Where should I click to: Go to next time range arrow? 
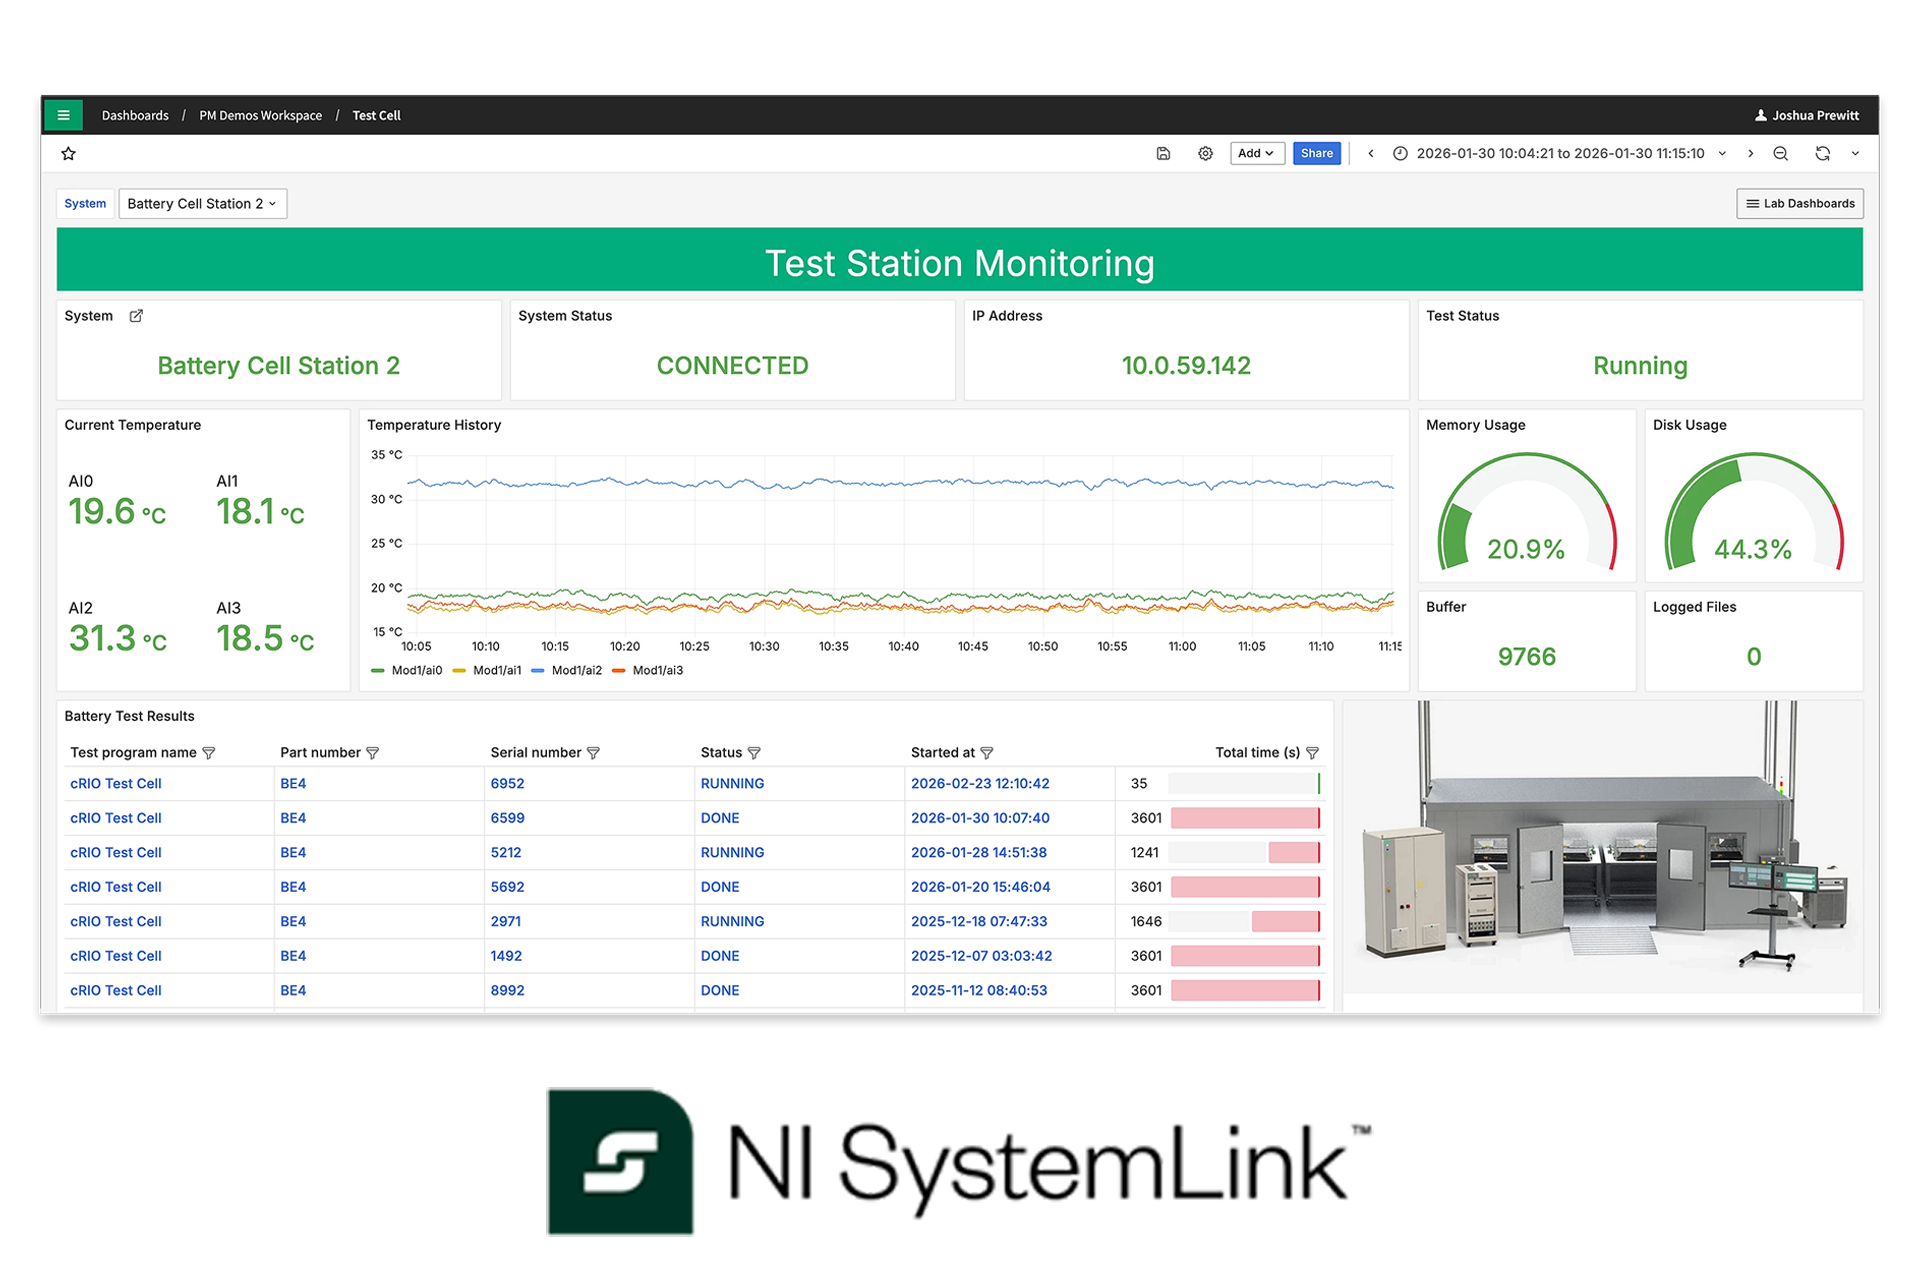click(1750, 153)
